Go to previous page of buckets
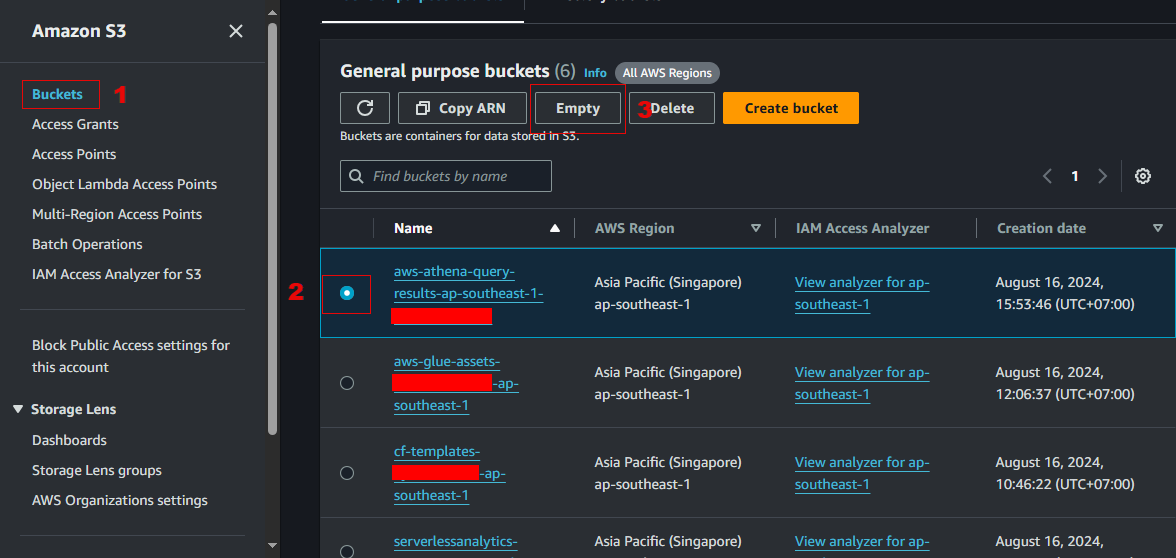 pyautogui.click(x=1048, y=176)
